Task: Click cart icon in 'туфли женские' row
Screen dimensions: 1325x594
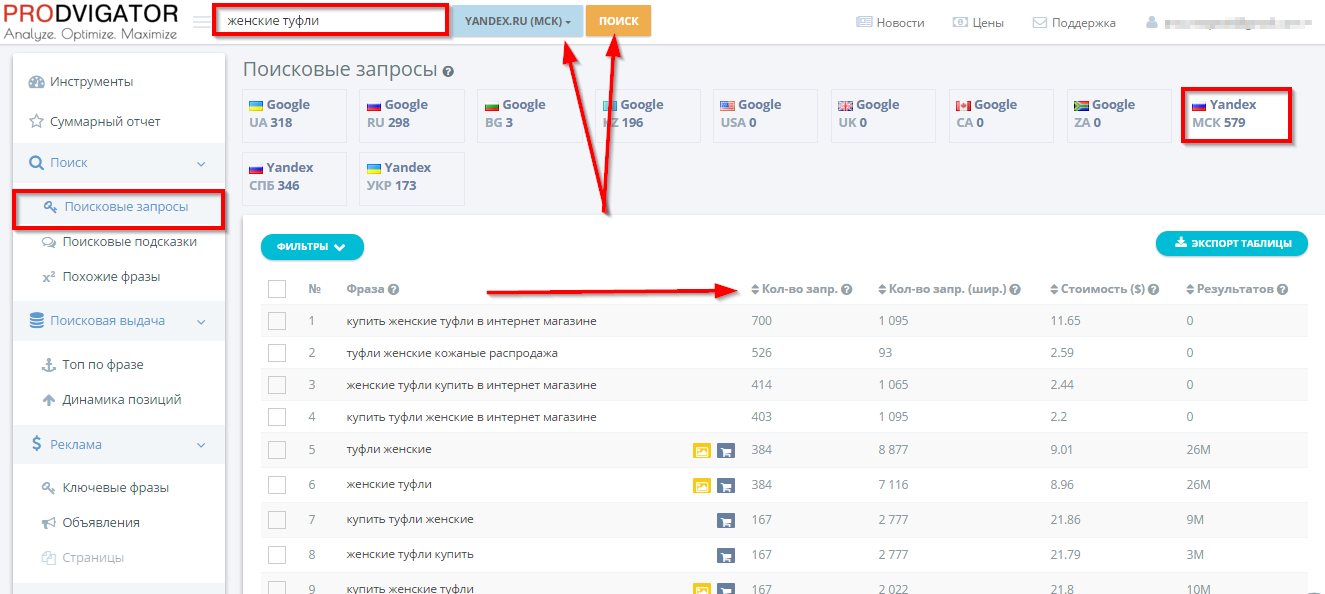Action: point(726,451)
